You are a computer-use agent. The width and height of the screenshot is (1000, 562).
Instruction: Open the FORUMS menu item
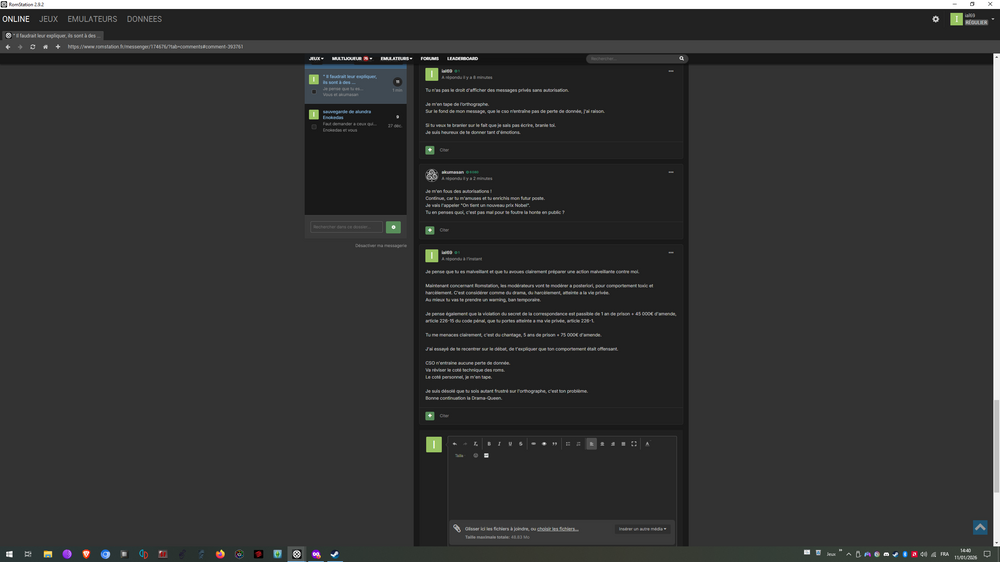(x=429, y=59)
